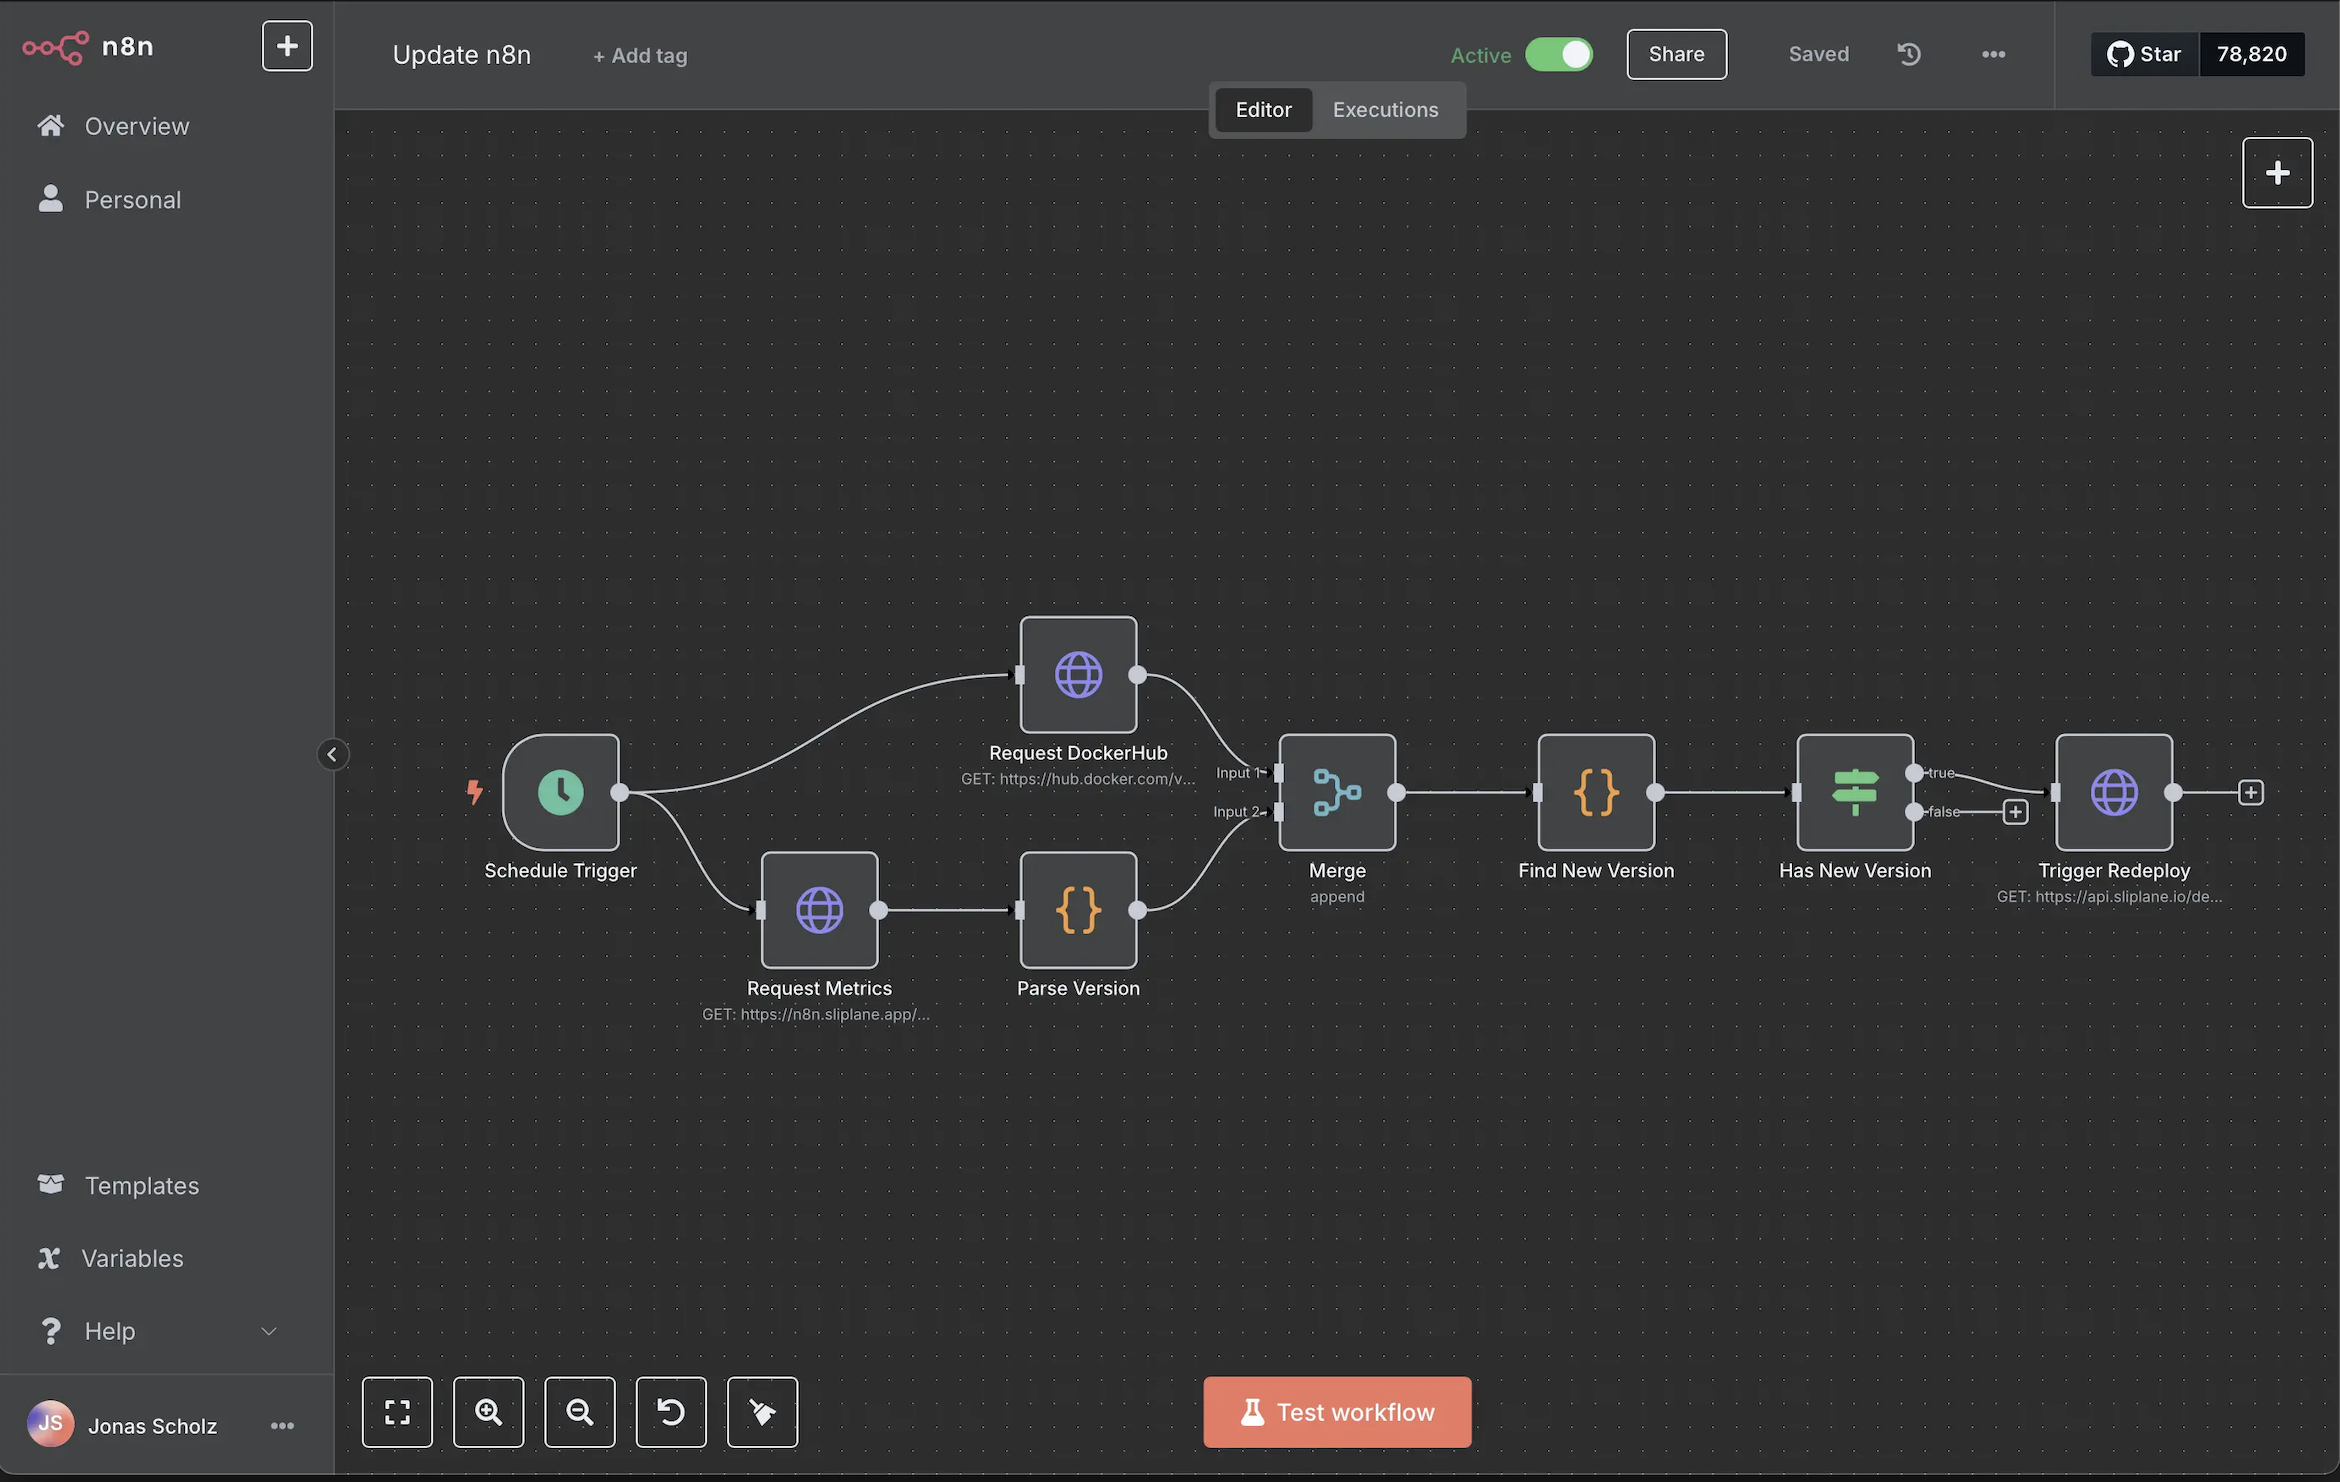Select the Has New Version switch node
Viewport: 2340px width, 1482px height.
pyautogui.click(x=1853, y=792)
